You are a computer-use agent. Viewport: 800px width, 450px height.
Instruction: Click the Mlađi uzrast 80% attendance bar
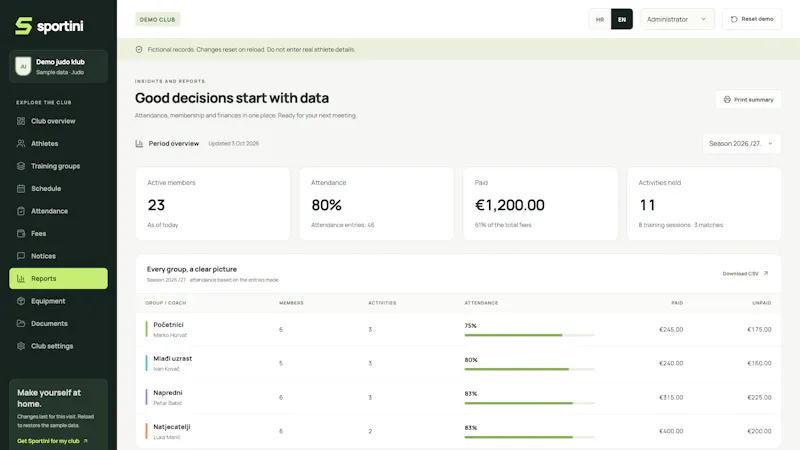click(529, 369)
